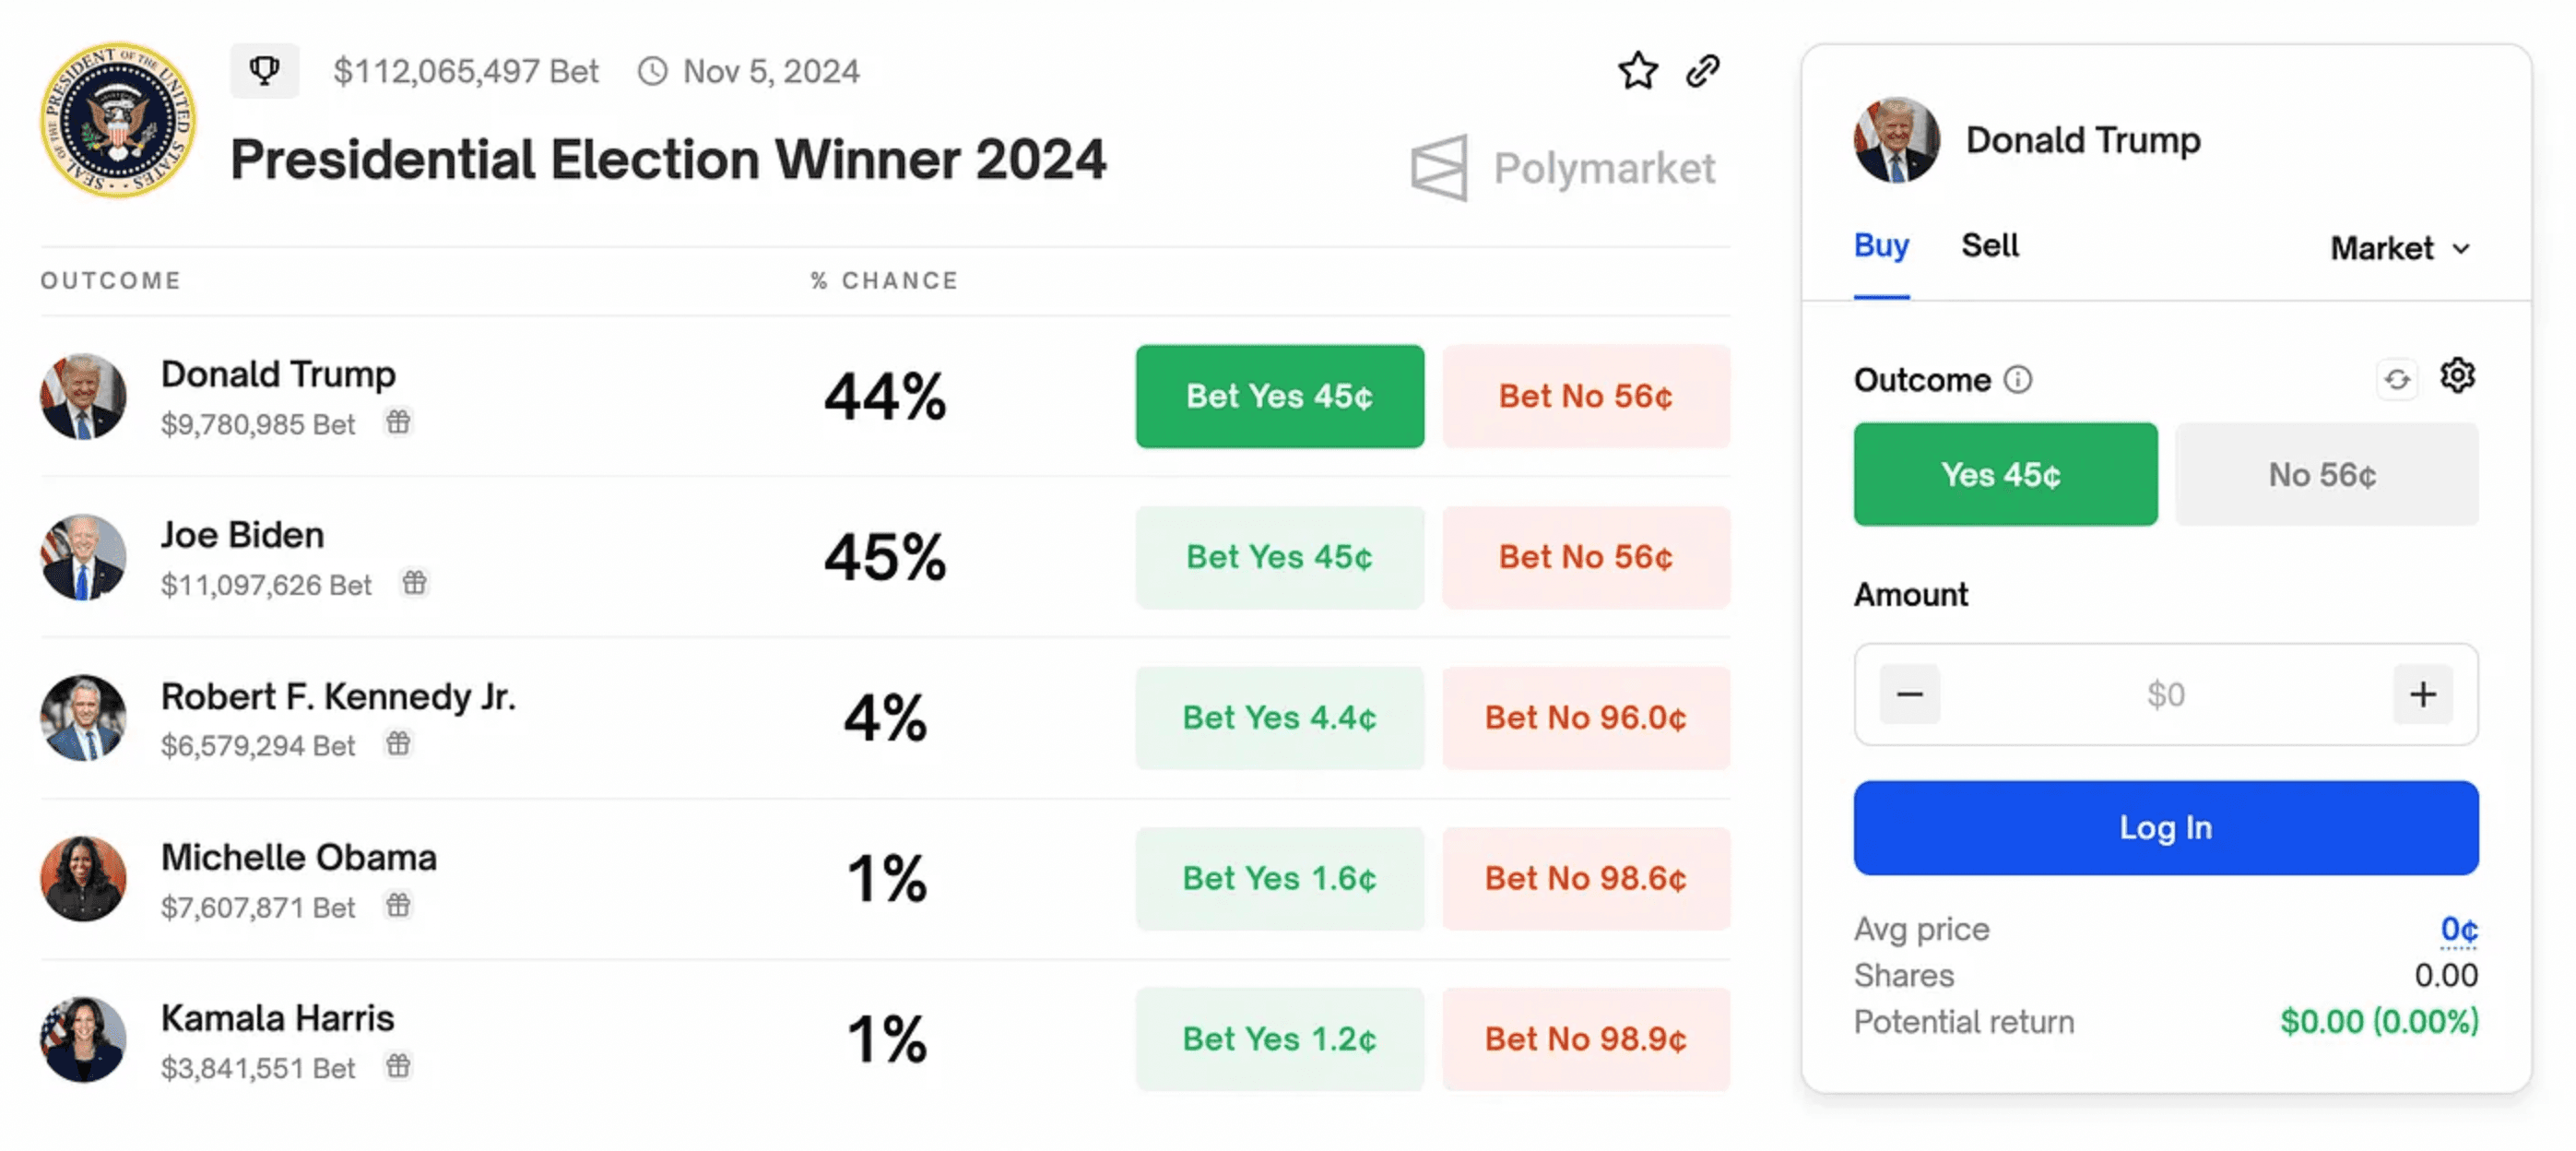This screenshot has height=1151, width=2576.
Task: Open the Market order type dropdown
Action: coord(2399,248)
